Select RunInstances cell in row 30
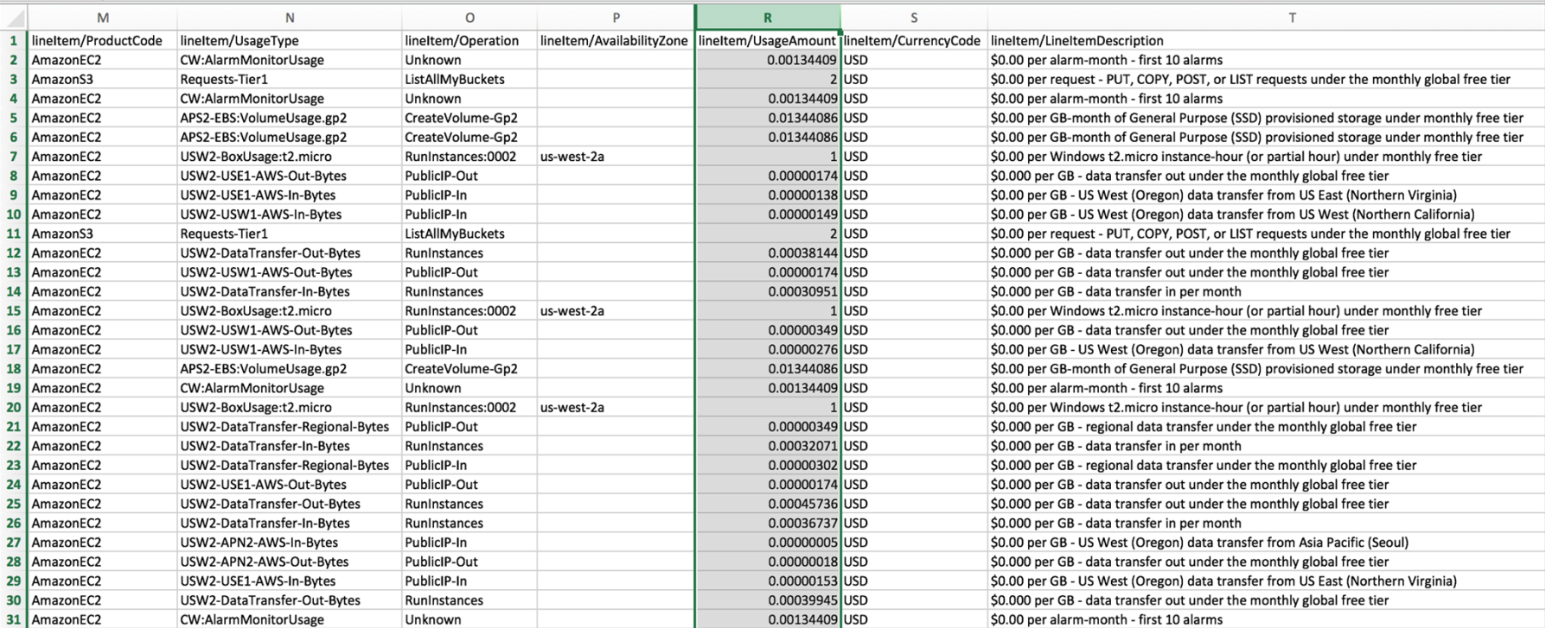 tap(469, 600)
